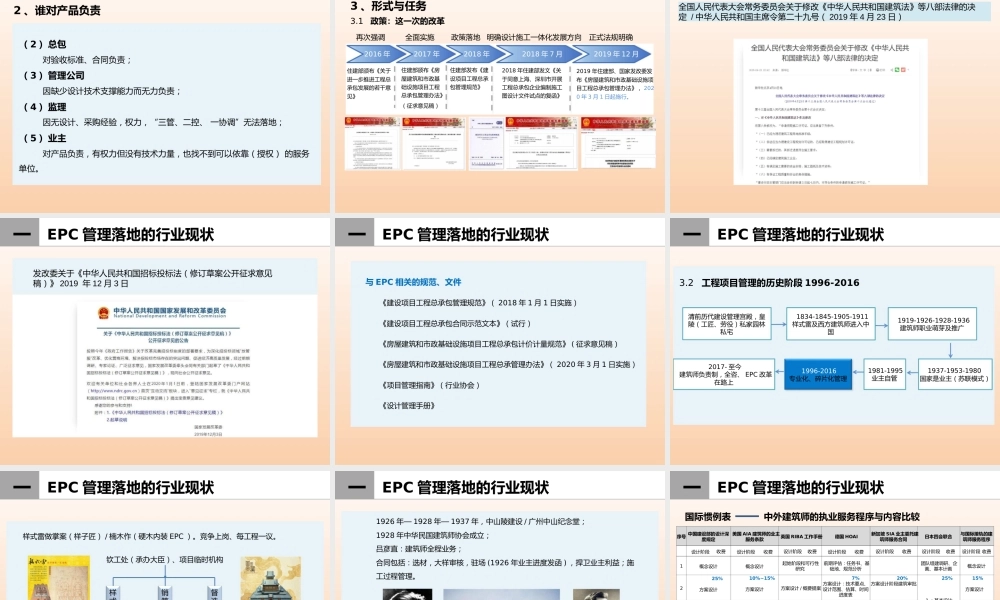
Task: Click the ancient building illustration on the 样式雷 slide
Action: coord(270,578)
